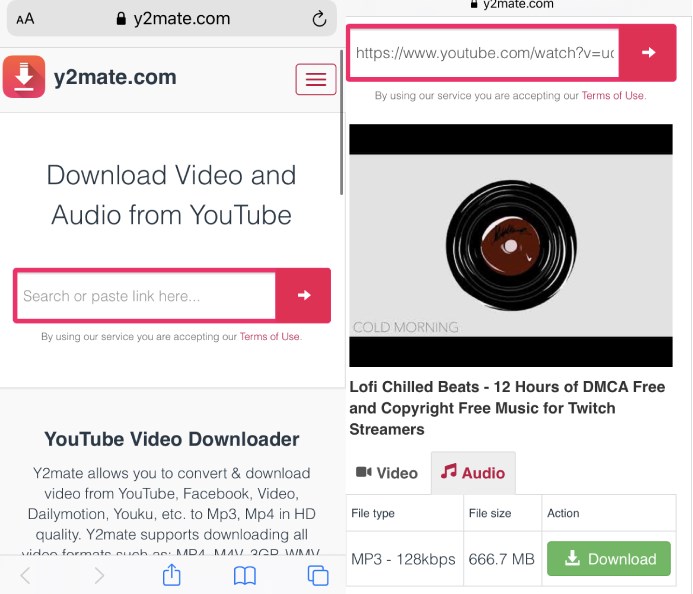Open the Safari share sheet icon
This screenshot has height=594, width=693.
(x=171, y=575)
